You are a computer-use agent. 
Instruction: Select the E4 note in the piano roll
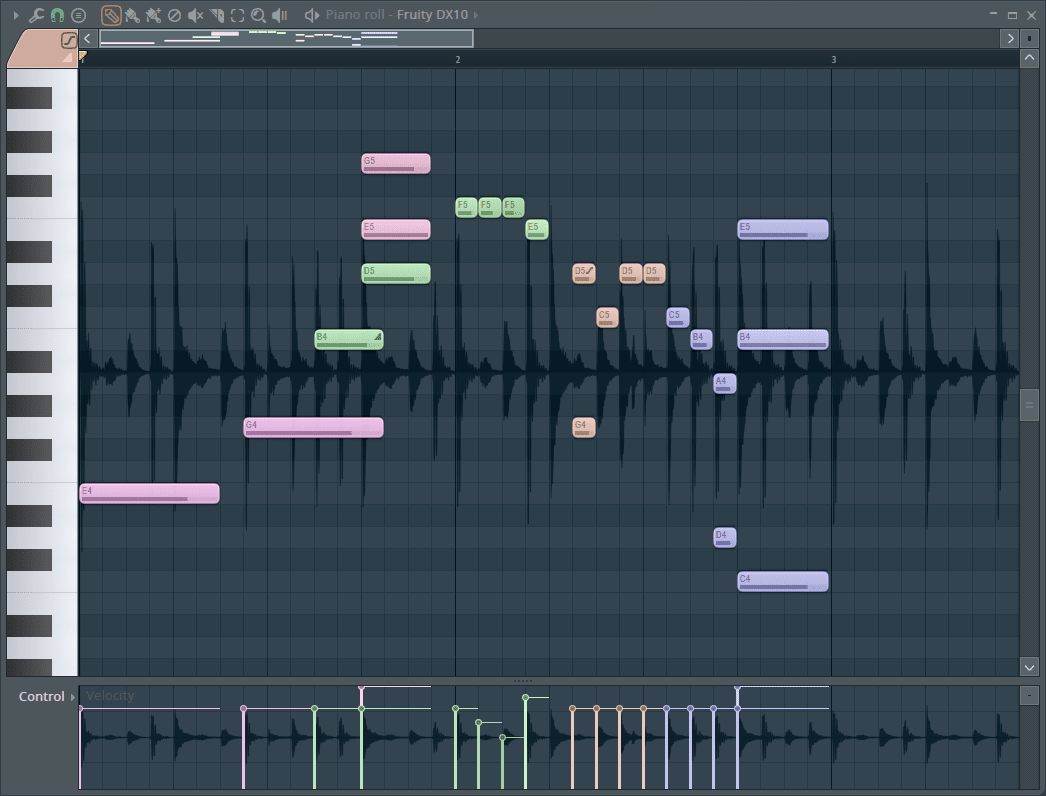point(148,492)
